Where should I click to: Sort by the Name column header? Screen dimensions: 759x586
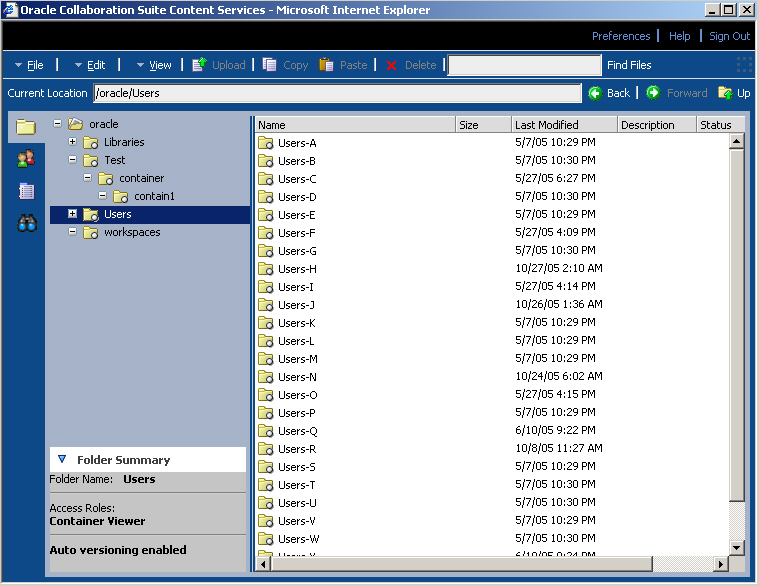tap(355, 125)
